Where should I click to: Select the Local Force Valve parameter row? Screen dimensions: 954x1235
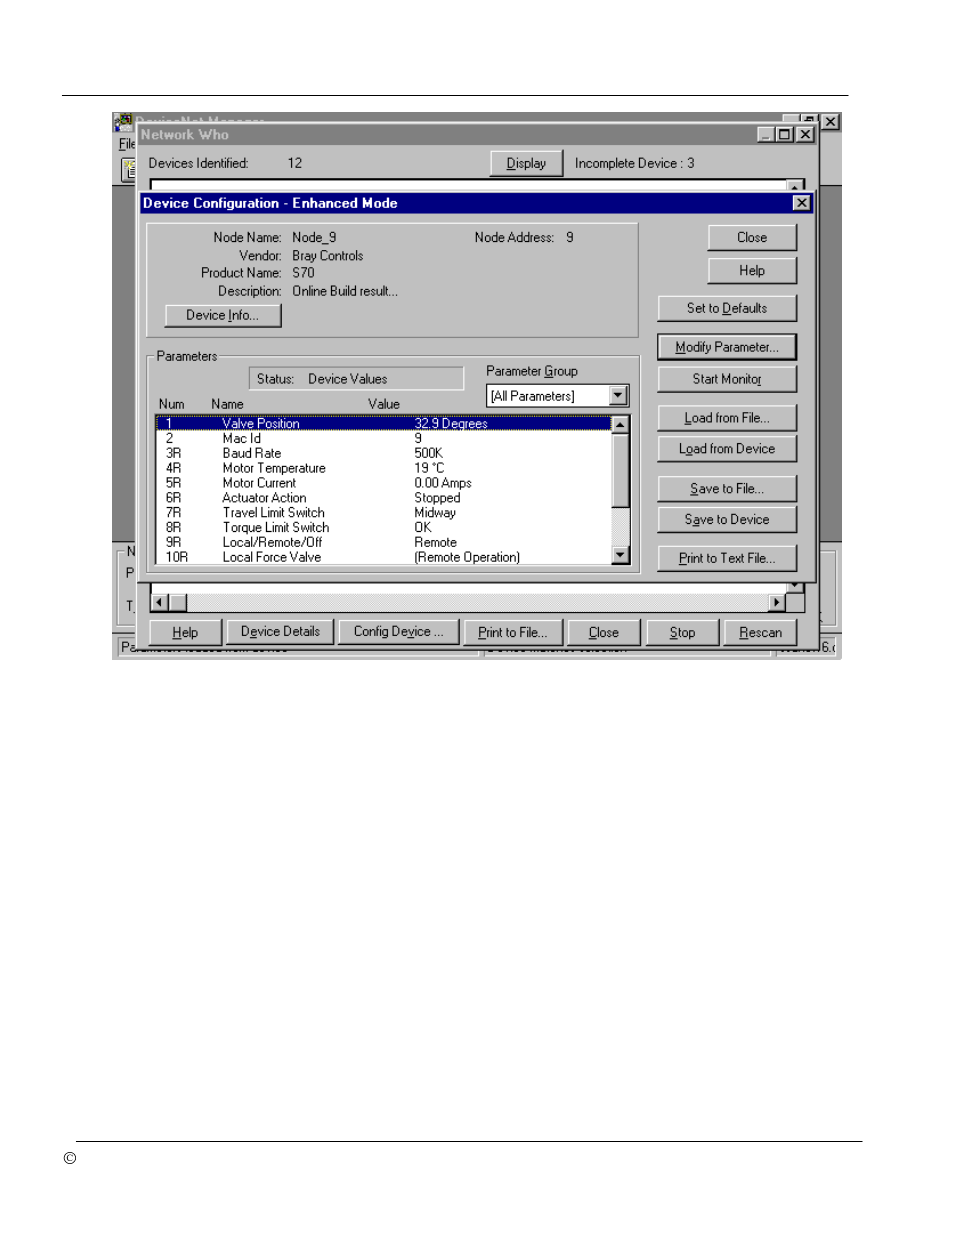coord(383,557)
